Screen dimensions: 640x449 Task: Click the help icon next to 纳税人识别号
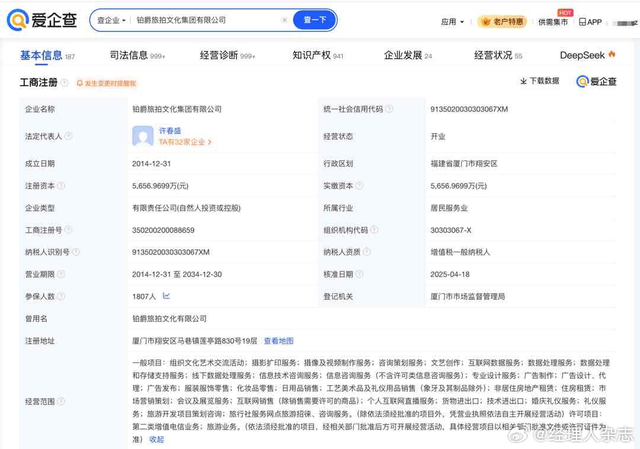click(x=76, y=252)
